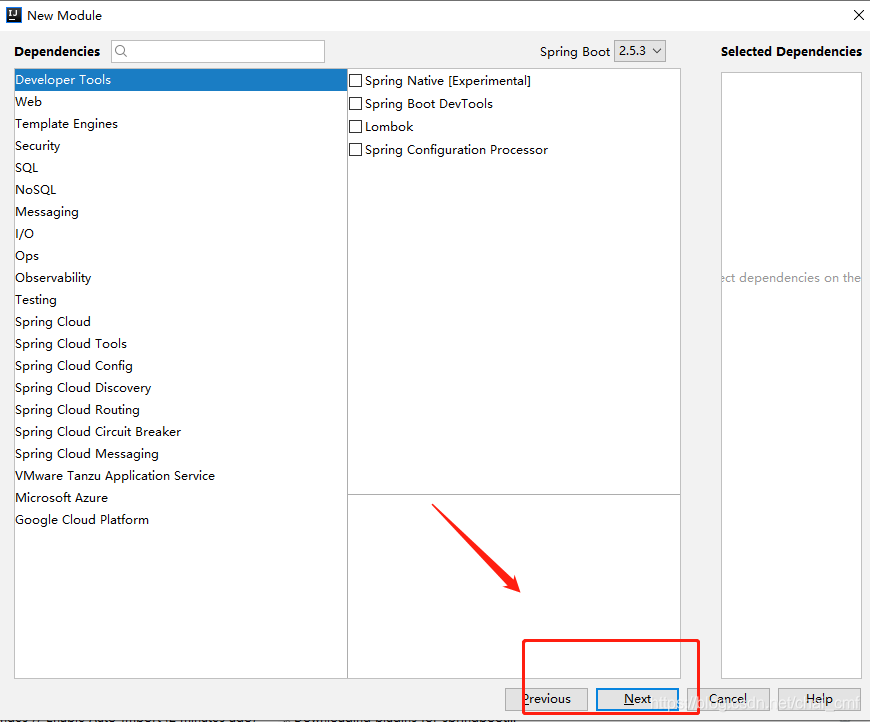Open the Spring Boot version dropdown

tap(640, 51)
